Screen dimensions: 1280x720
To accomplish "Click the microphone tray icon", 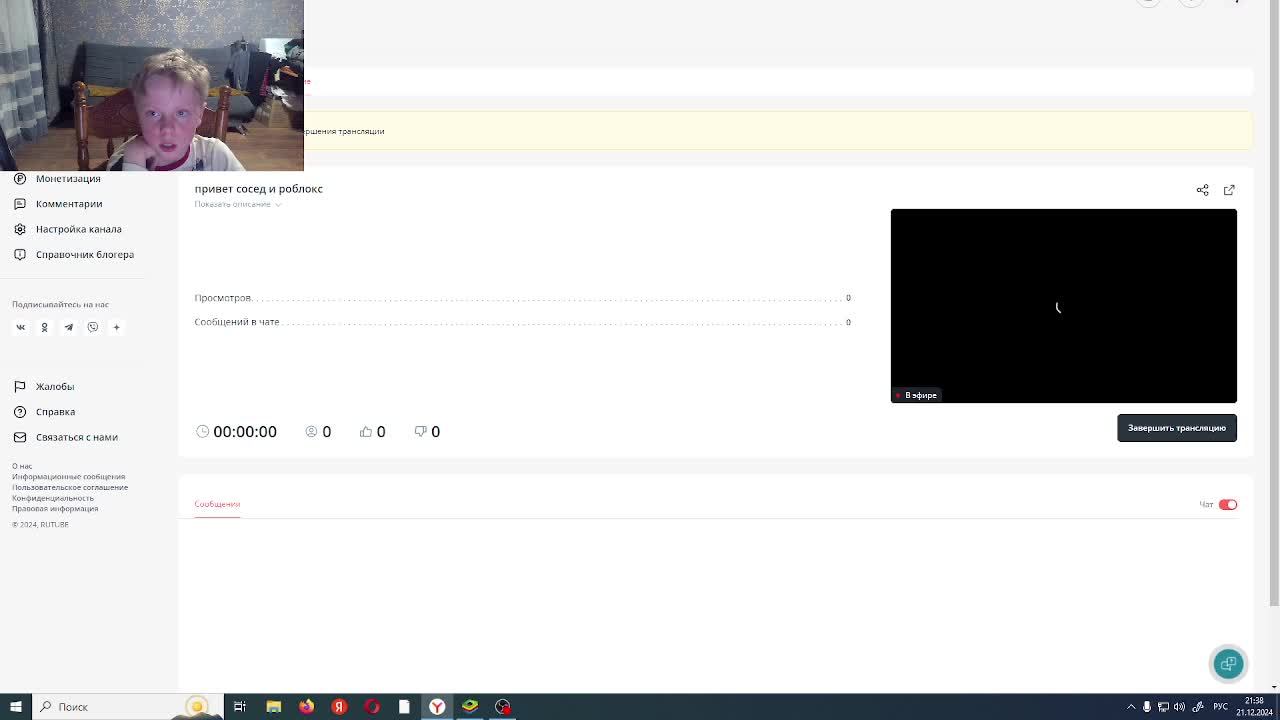I will (x=1147, y=707).
